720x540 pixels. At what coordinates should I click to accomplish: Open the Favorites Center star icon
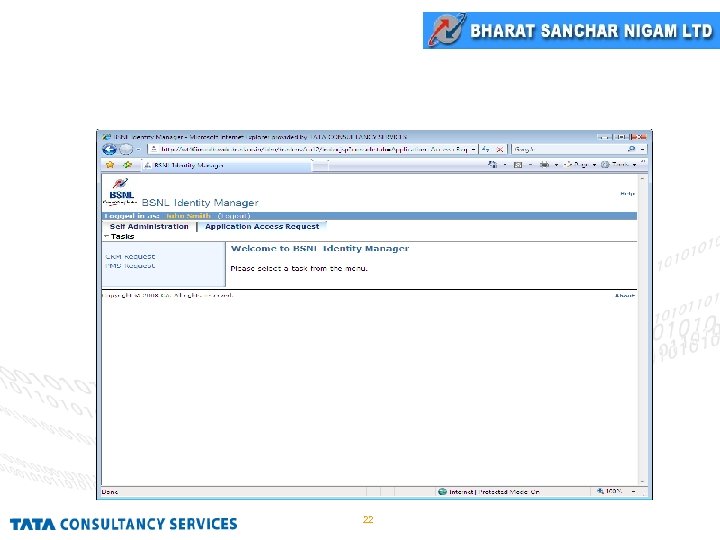point(110,164)
